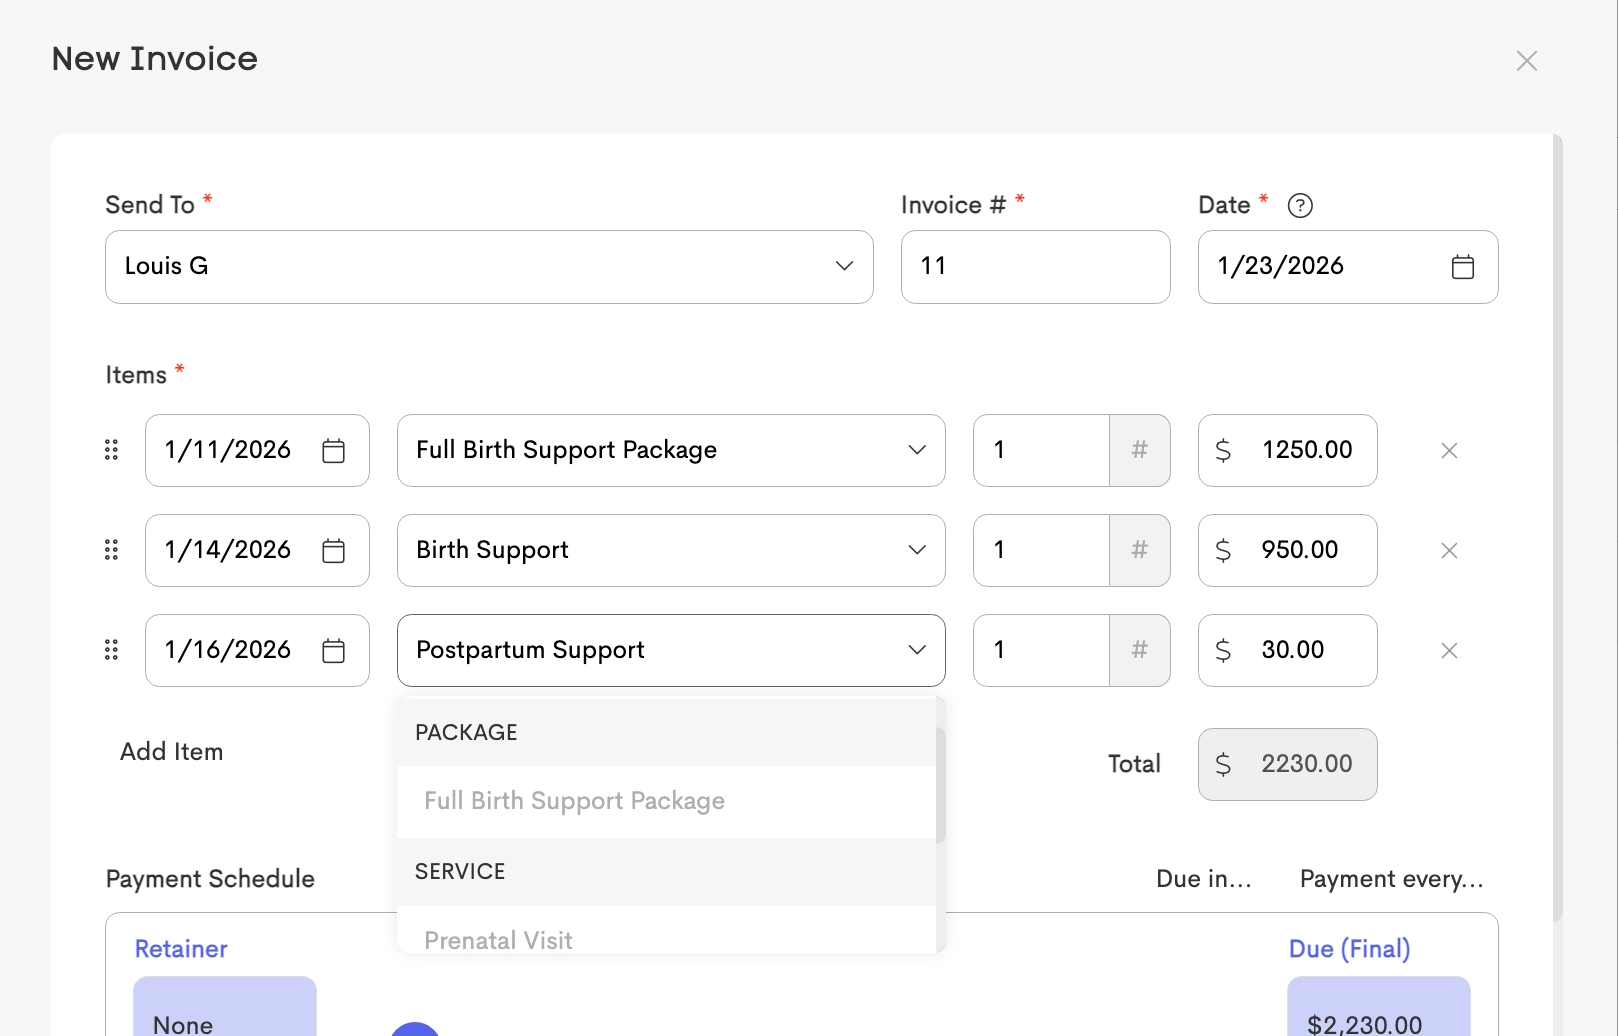Click the Due in... column header
The image size is (1618, 1036).
[x=1204, y=879]
